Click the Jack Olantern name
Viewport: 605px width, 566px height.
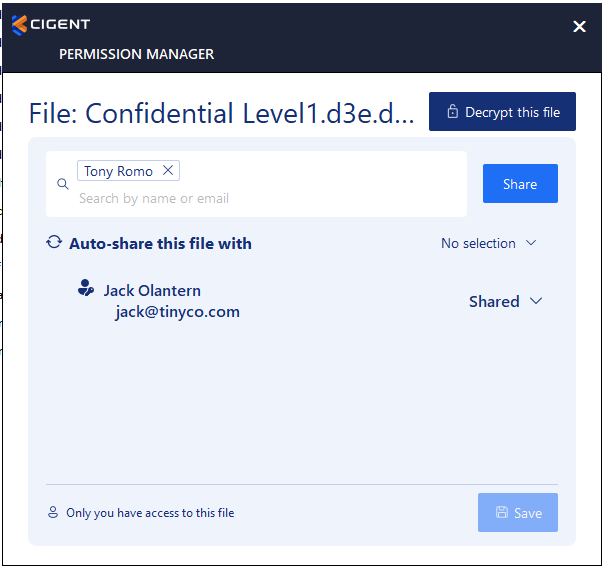coord(152,291)
